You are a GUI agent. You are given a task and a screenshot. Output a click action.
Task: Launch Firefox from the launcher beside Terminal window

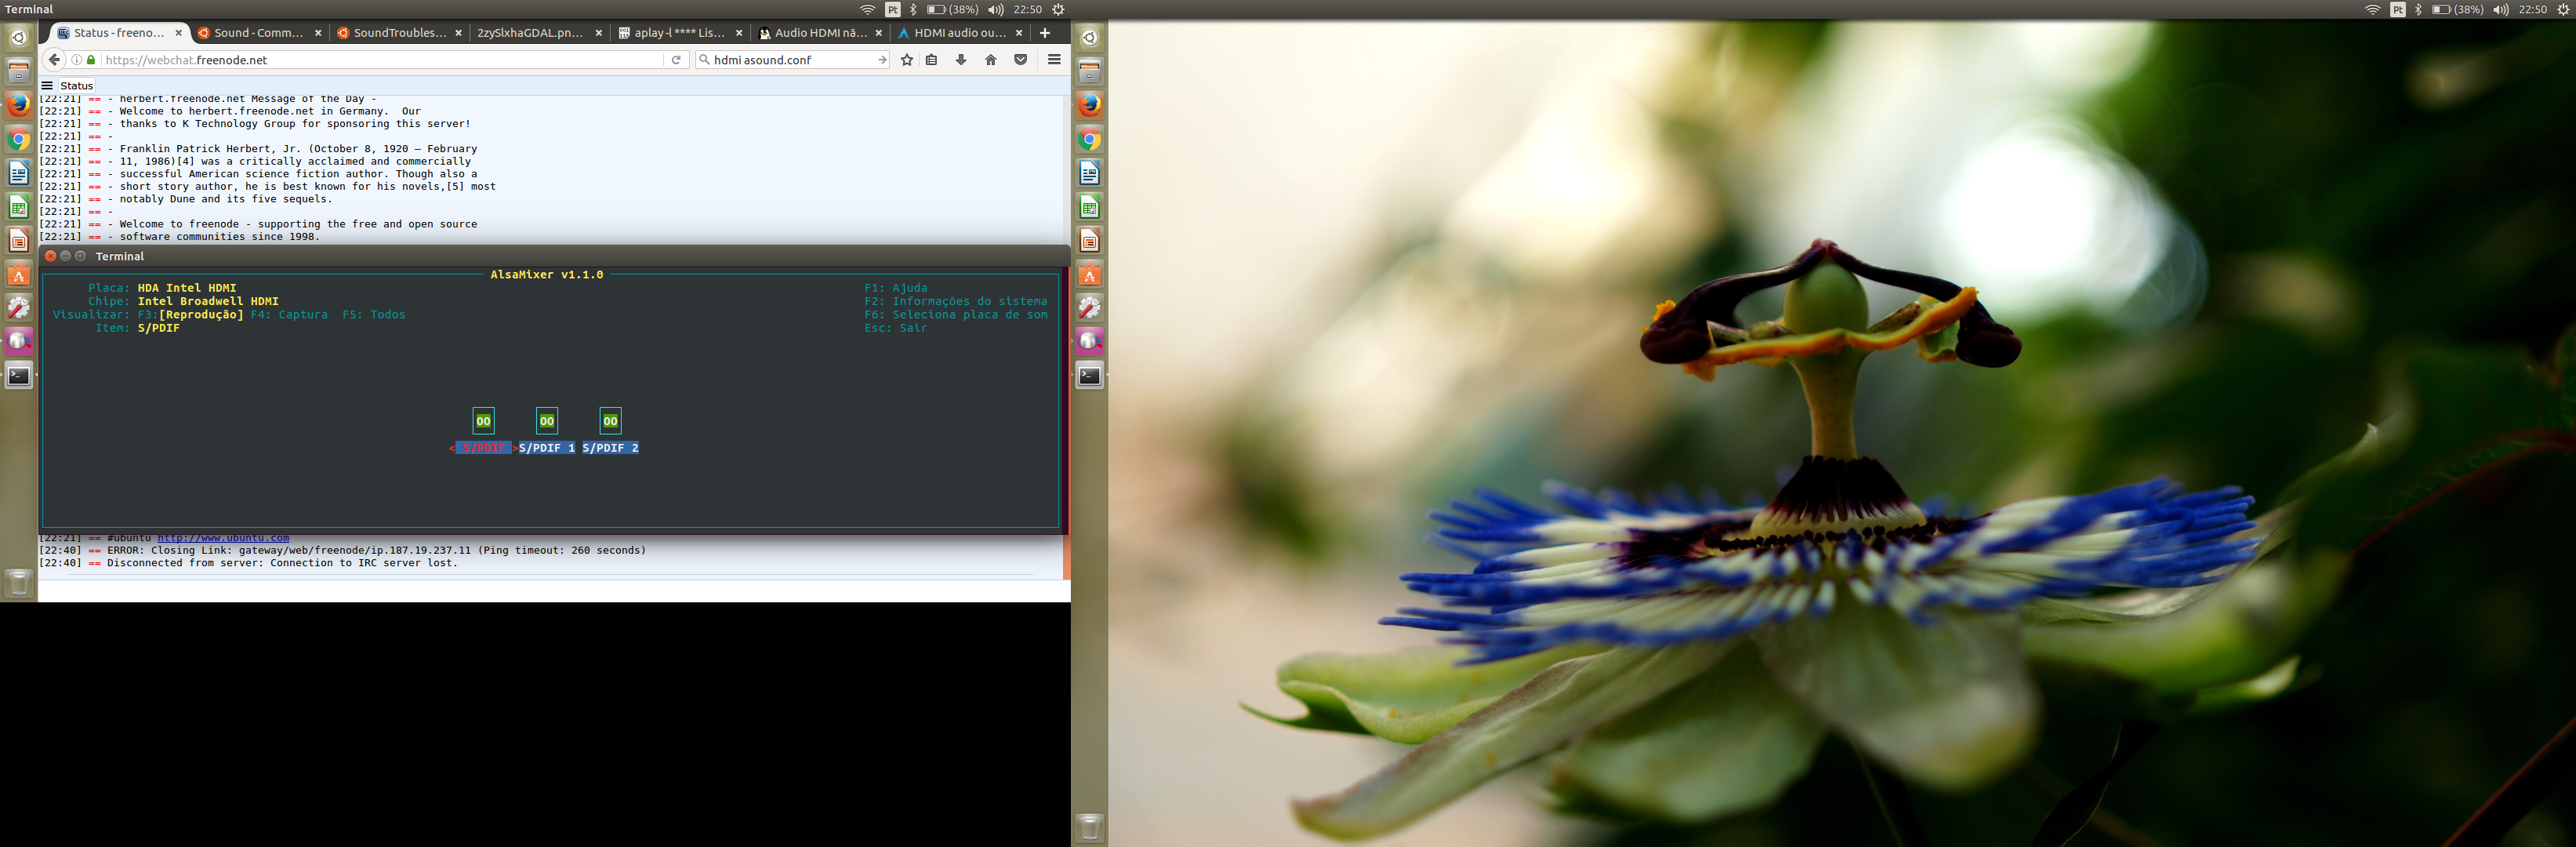(19, 104)
